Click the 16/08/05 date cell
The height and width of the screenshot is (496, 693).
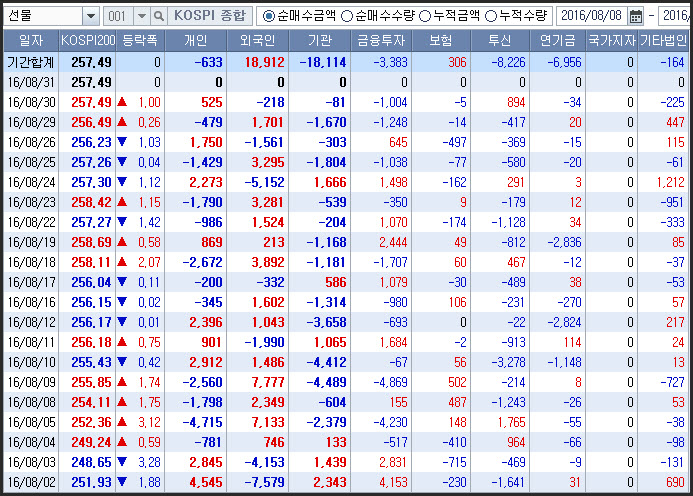31,422
